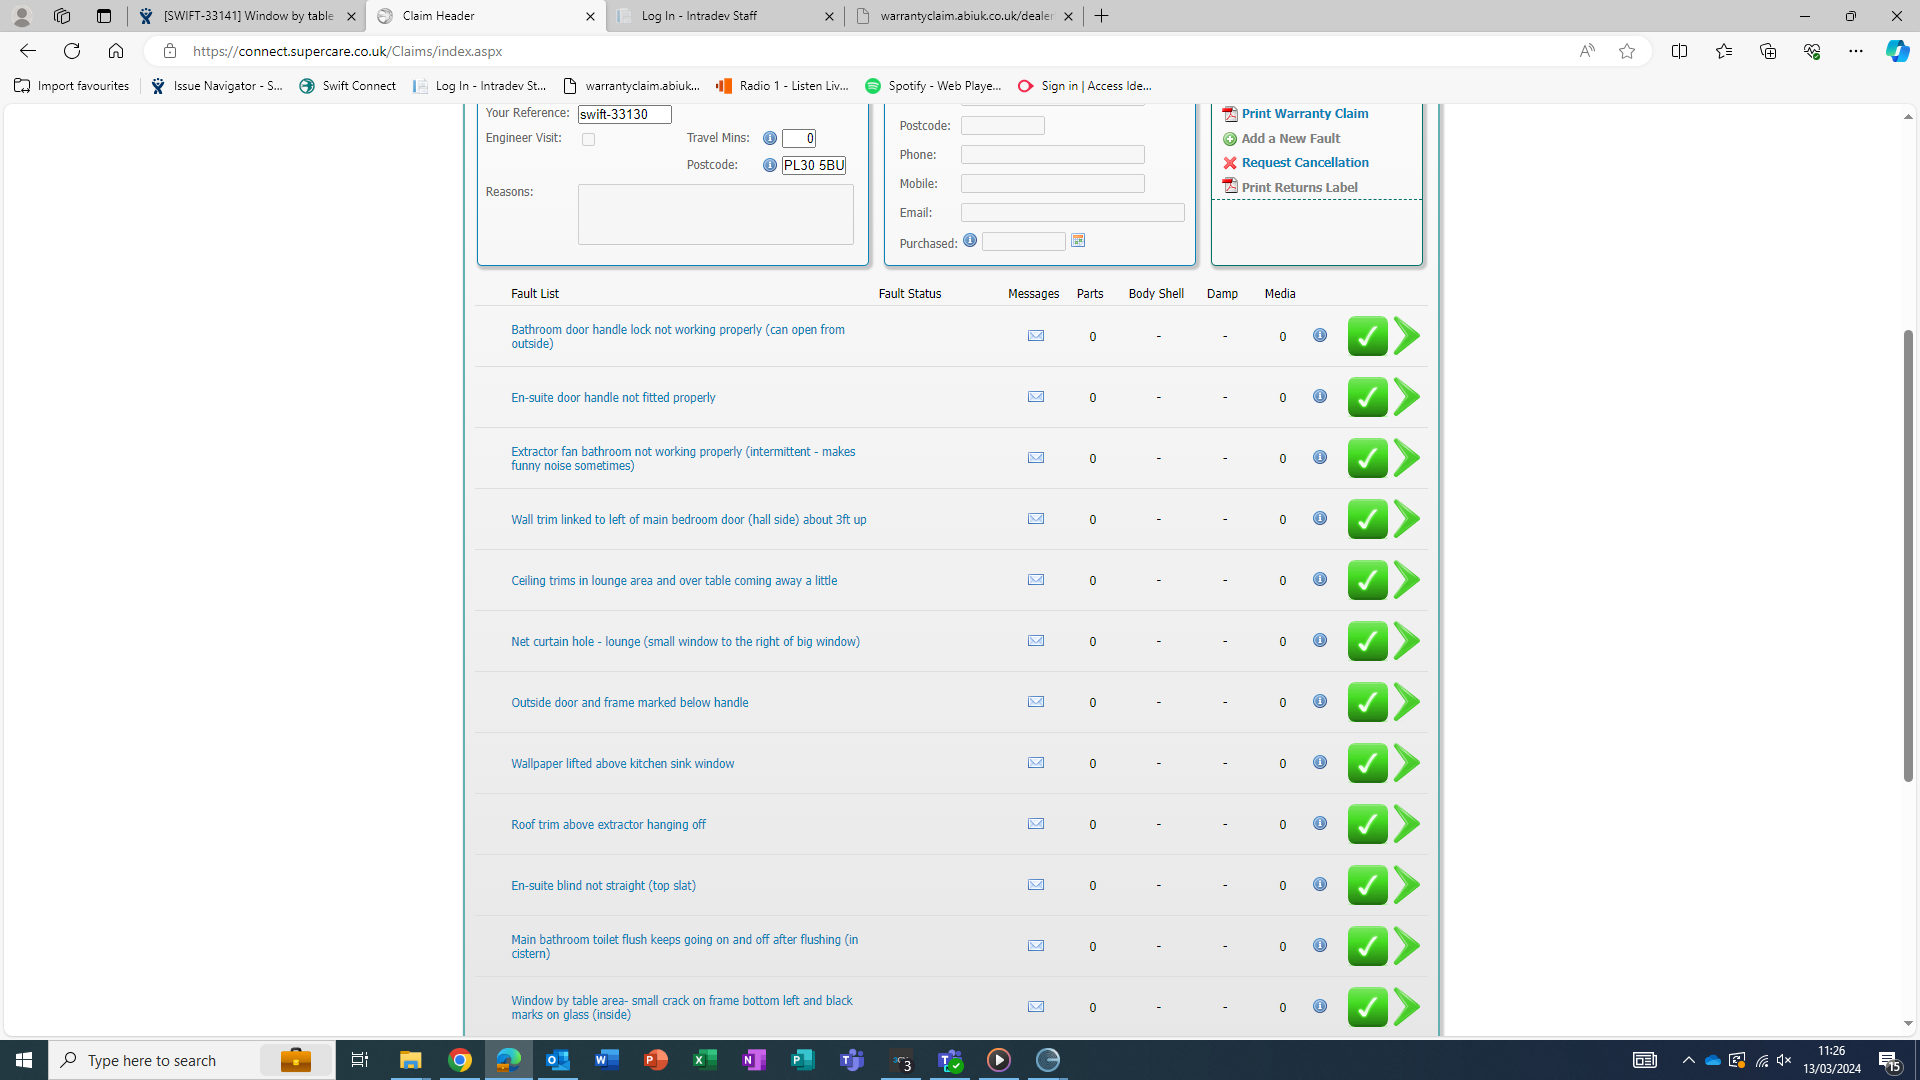The height and width of the screenshot is (1080, 1920).
Task: Open Outlook from the Windows taskbar
Action: (x=558, y=1060)
